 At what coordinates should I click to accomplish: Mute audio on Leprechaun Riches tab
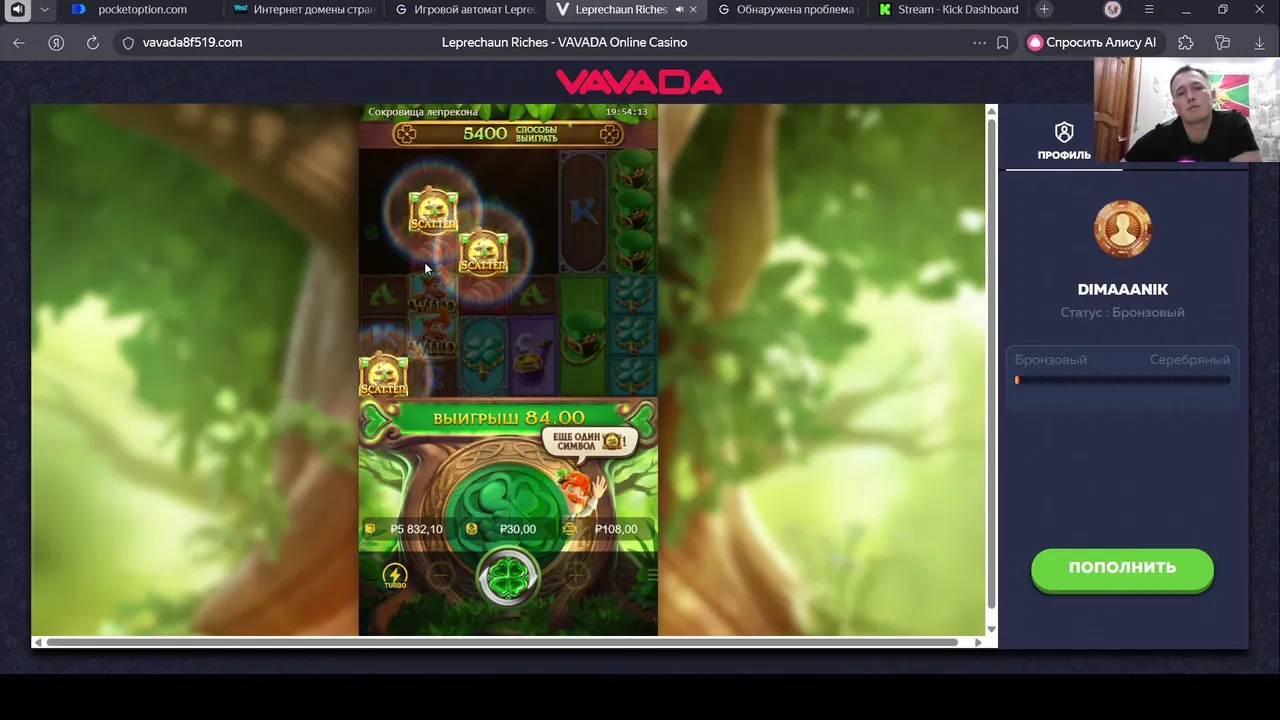point(680,10)
